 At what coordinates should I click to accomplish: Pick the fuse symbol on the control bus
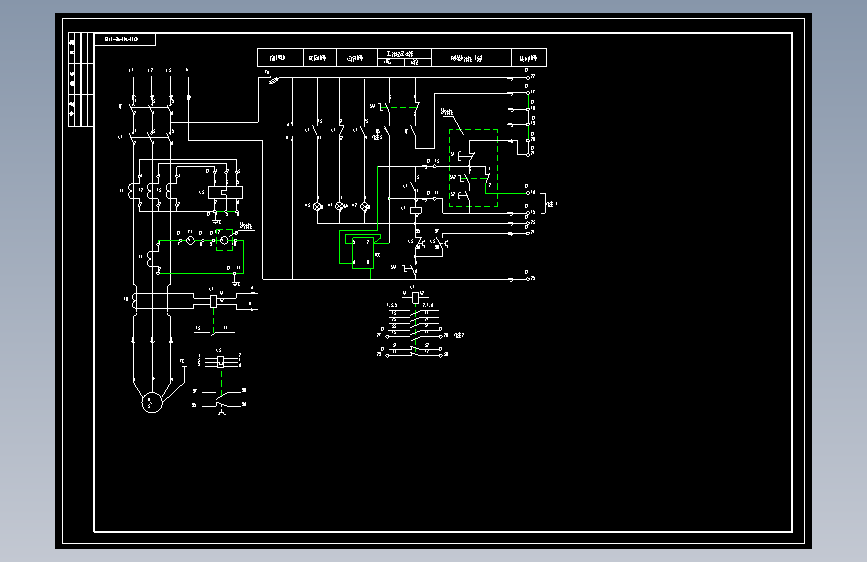pos(274,81)
